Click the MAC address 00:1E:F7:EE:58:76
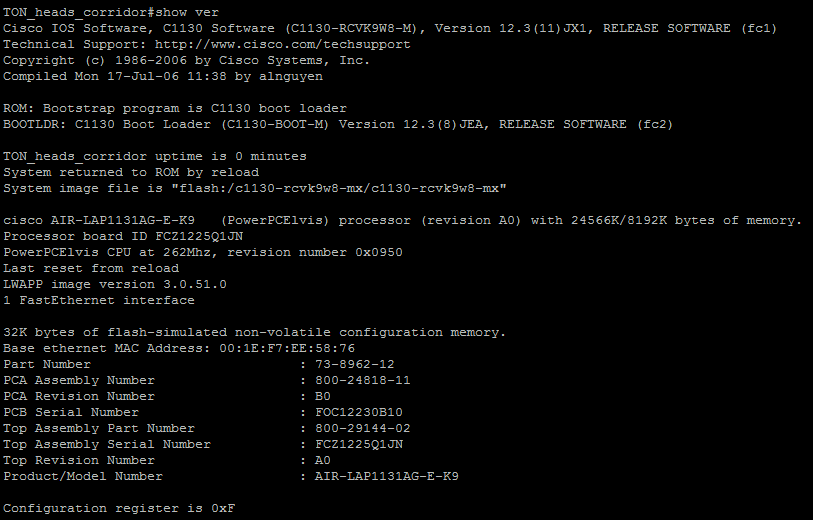 click(287, 348)
